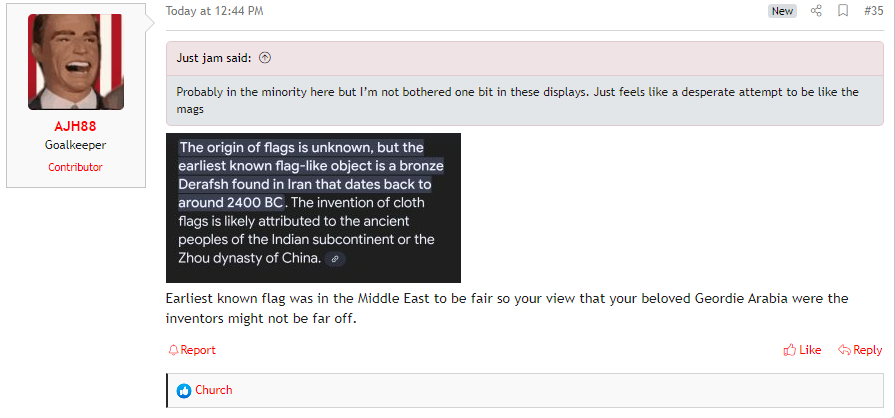Image resolution: width=895 pixels, height=418 pixels.
Task: Bookmark this post using the bookmark icon
Action: pos(842,11)
